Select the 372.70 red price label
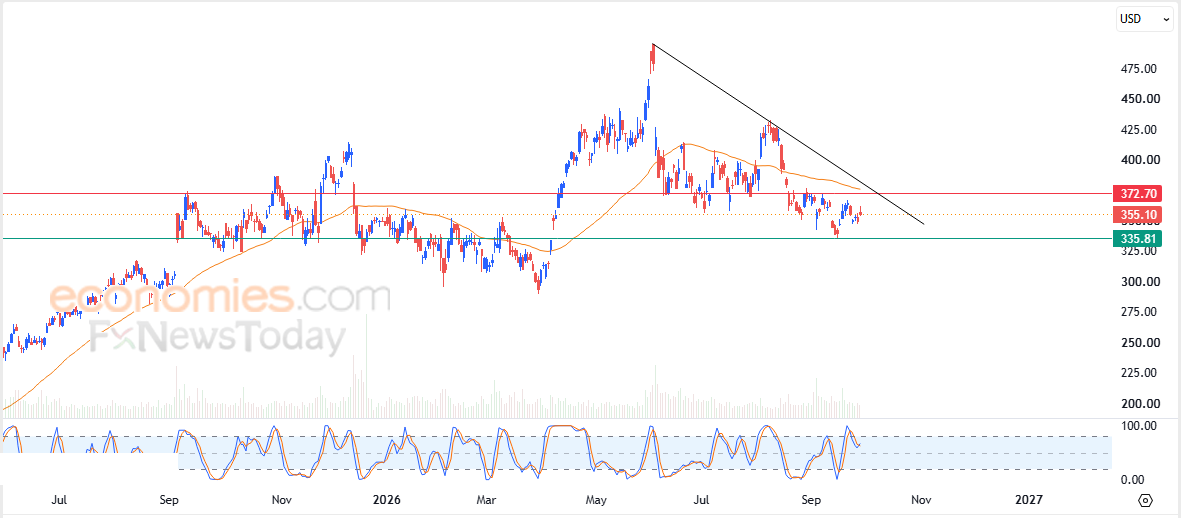The width and height of the screenshot is (1181, 518). (x=1137, y=193)
